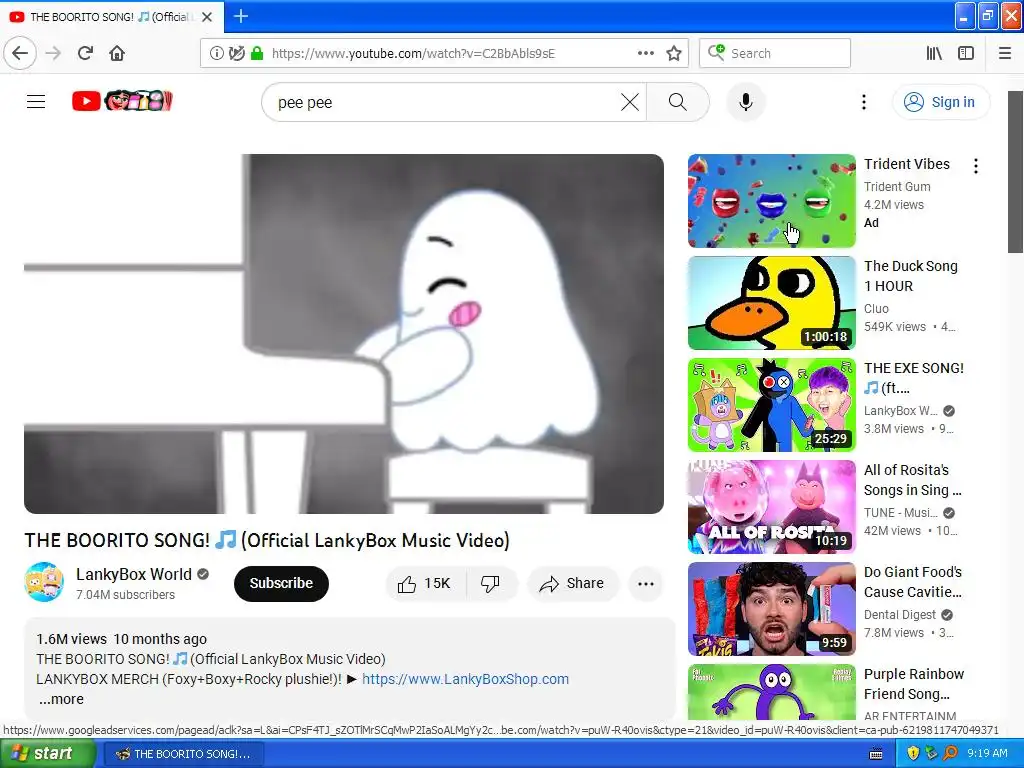View the green padlock connection details
This screenshot has width=1024, height=768.
click(x=257, y=53)
